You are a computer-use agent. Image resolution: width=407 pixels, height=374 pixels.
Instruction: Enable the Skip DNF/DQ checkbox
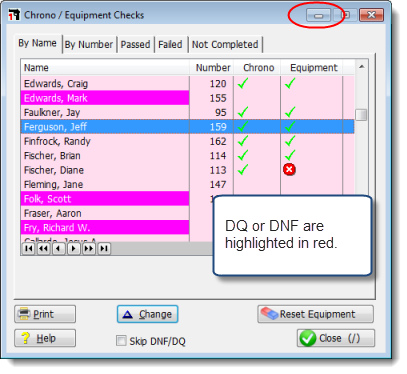point(121,341)
